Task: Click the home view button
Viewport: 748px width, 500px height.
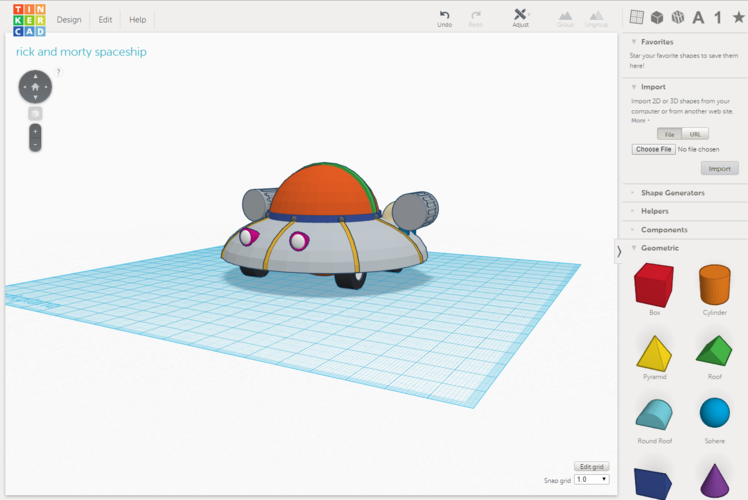Action: pyautogui.click(x=35, y=87)
